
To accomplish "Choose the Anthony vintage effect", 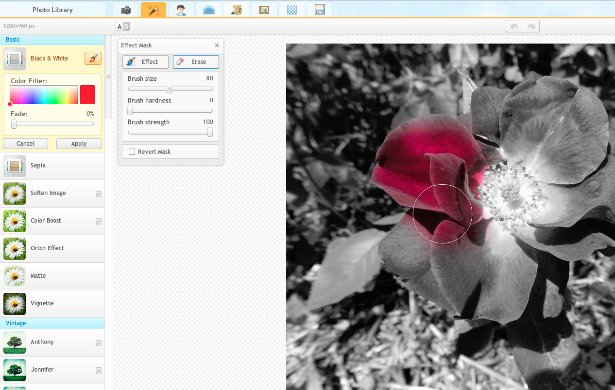I will (x=52, y=342).
